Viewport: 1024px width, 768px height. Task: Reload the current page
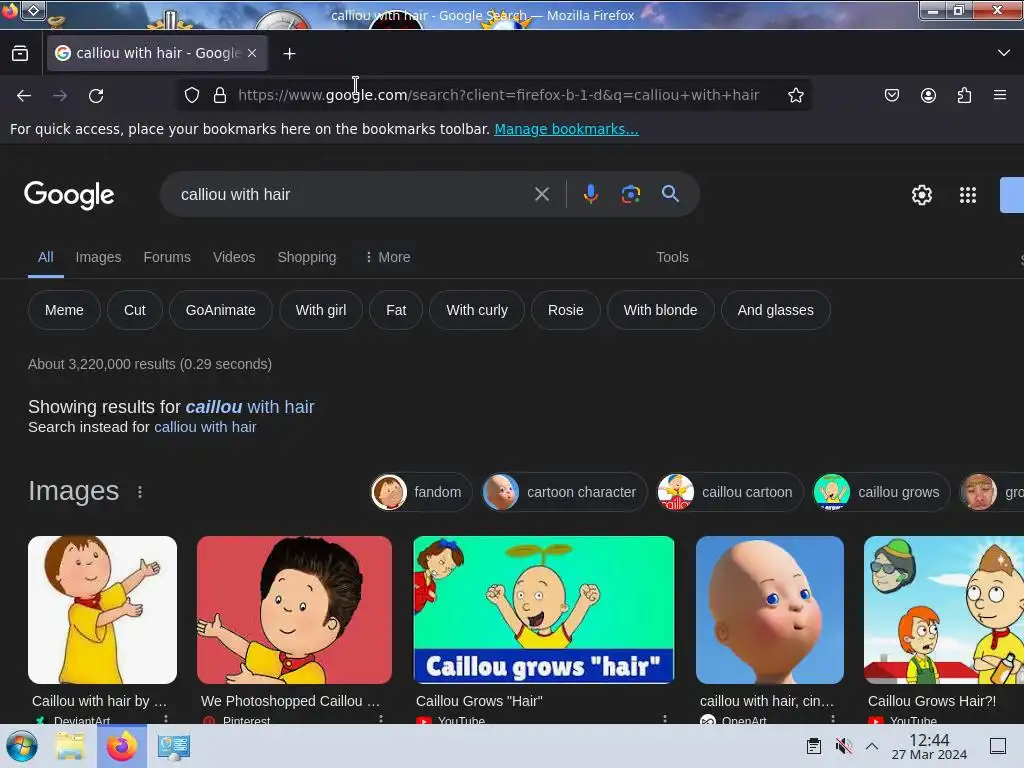click(x=96, y=96)
